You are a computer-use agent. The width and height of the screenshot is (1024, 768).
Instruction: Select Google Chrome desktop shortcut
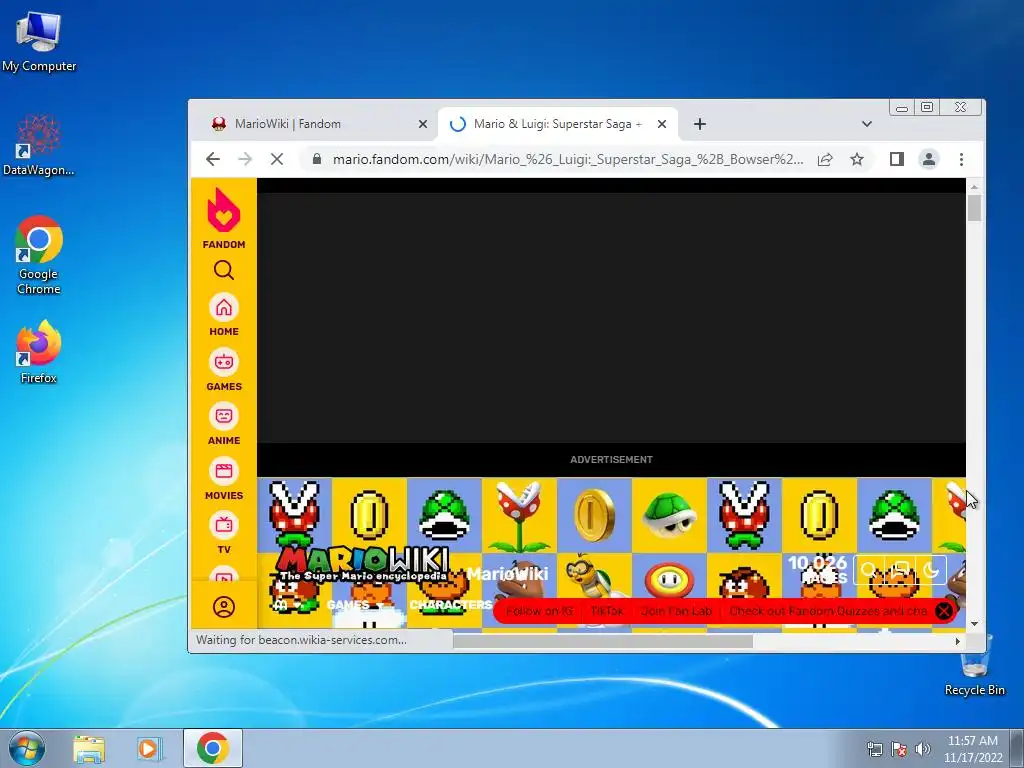point(39,255)
